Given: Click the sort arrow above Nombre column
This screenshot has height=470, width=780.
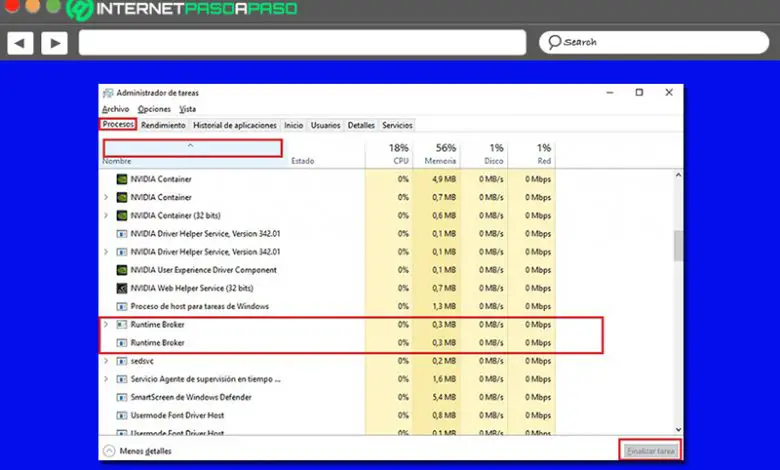Looking at the screenshot, I should pyautogui.click(x=190, y=146).
